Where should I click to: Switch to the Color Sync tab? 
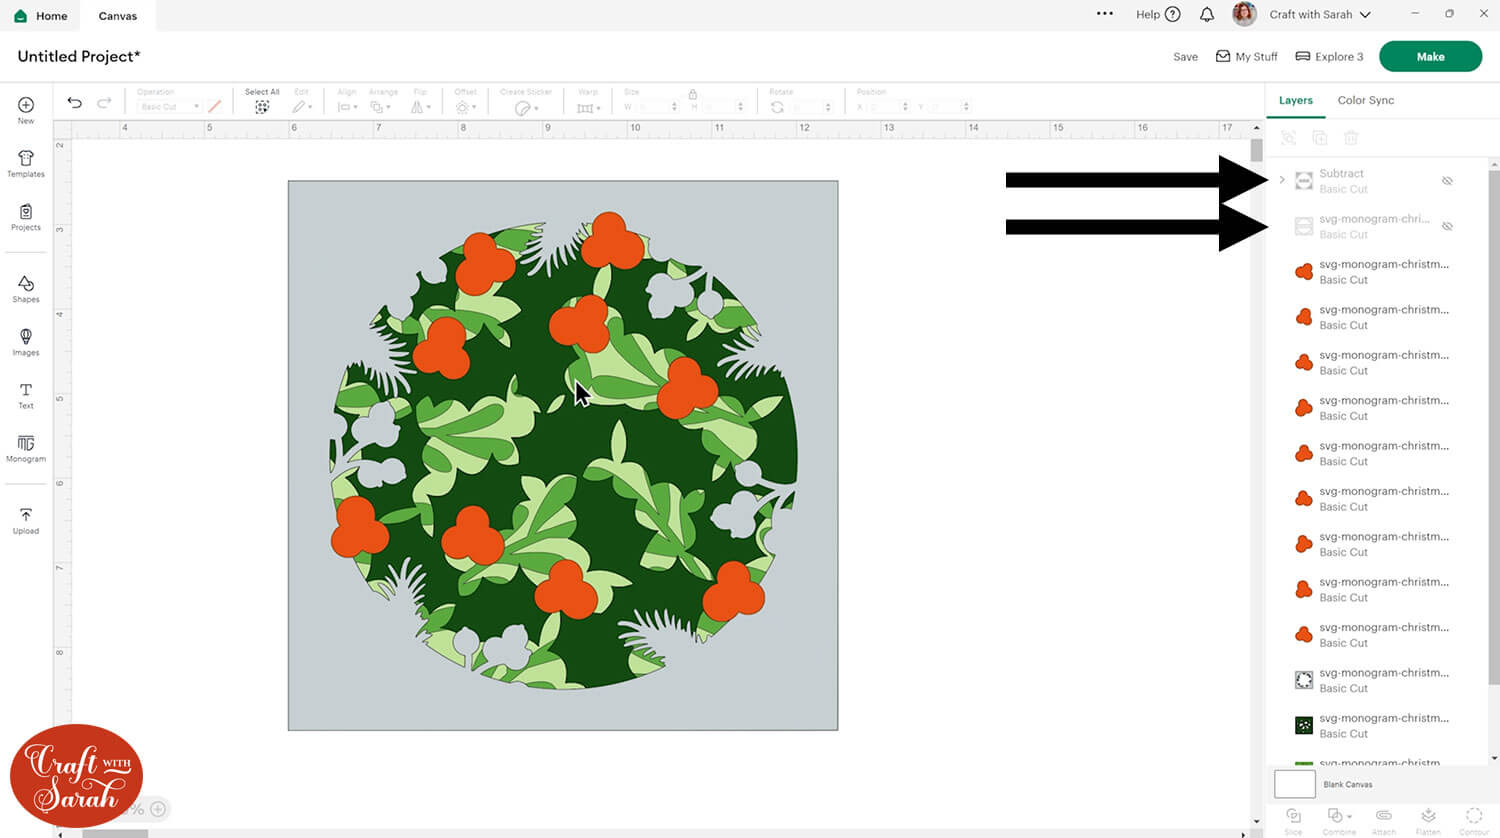coord(1365,100)
